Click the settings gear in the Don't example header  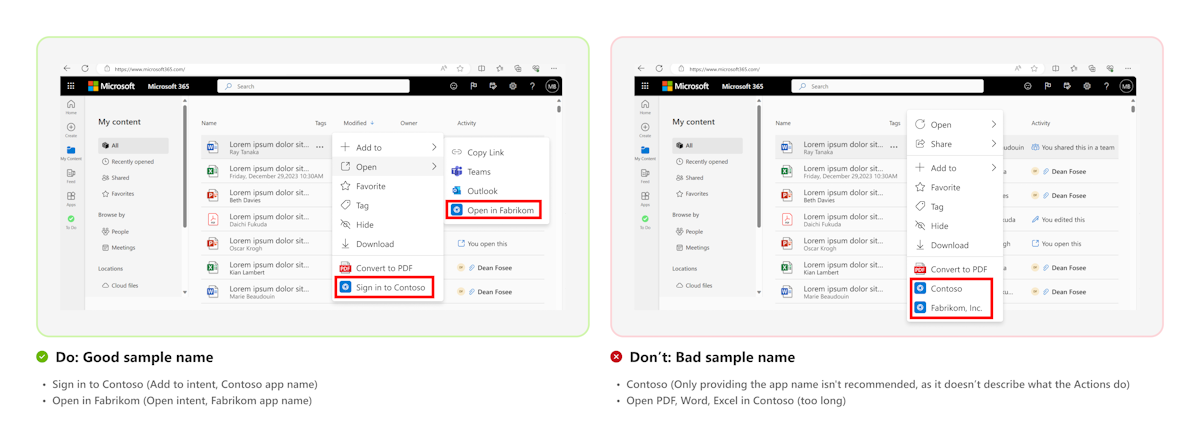point(1087,86)
